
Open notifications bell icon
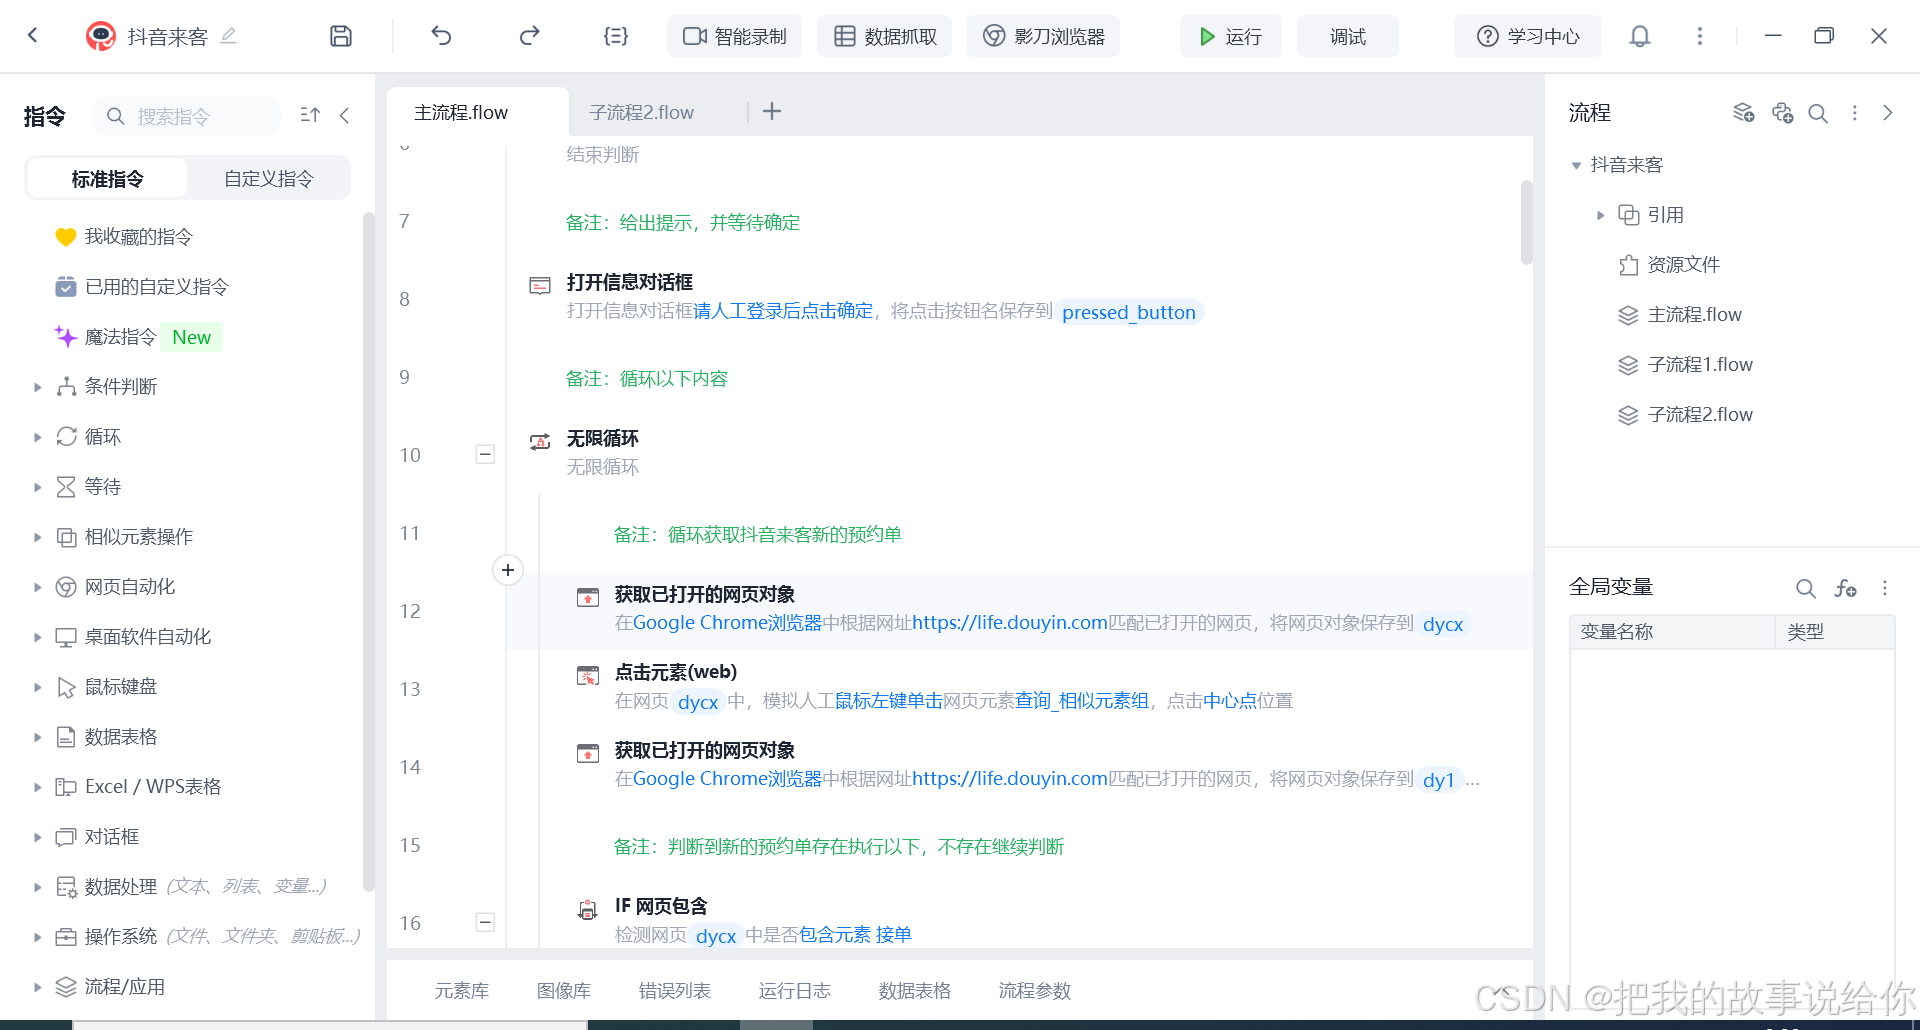tap(1640, 36)
